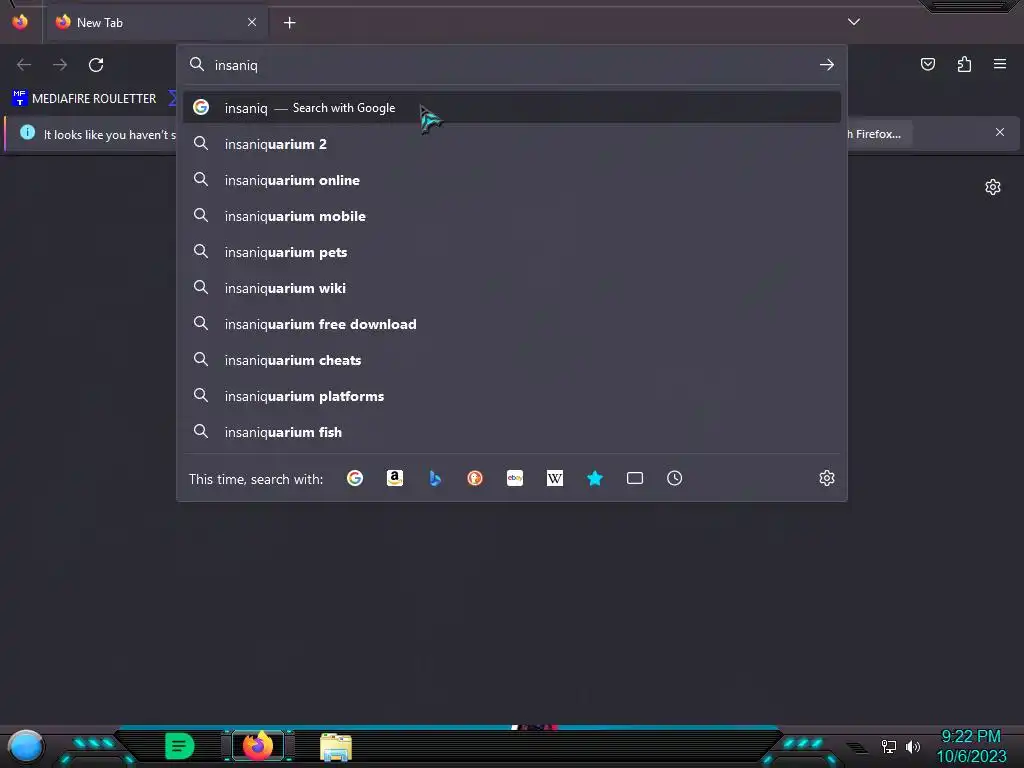This screenshot has height=768, width=1024.
Task: Select suggestion insaniquarium cheats
Action: (512, 360)
